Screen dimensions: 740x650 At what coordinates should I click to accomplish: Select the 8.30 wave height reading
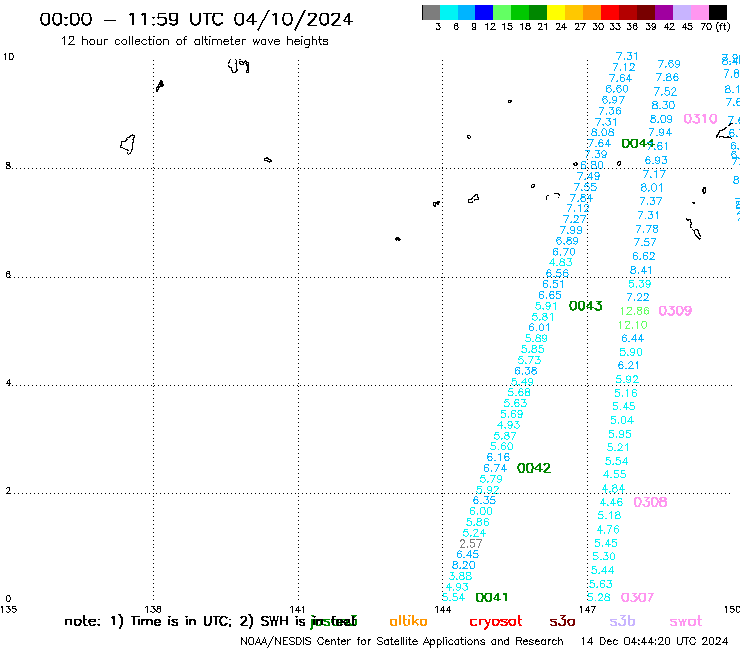tap(663, 105)
